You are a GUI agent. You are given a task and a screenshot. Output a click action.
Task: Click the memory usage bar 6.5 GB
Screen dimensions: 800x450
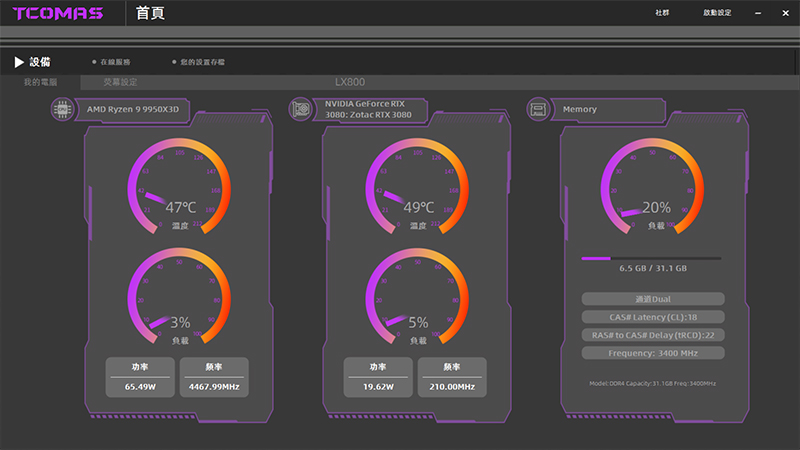tap(651, 258)
